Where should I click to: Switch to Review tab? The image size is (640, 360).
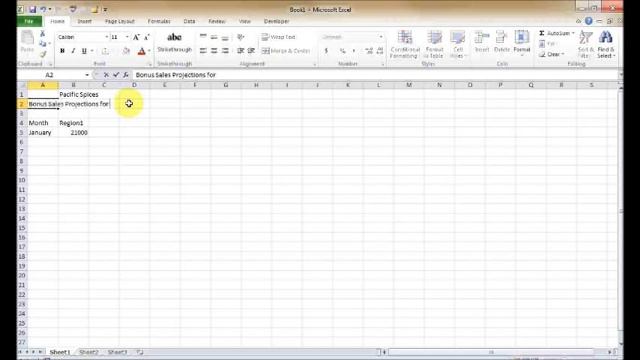[x=217, y=21]
